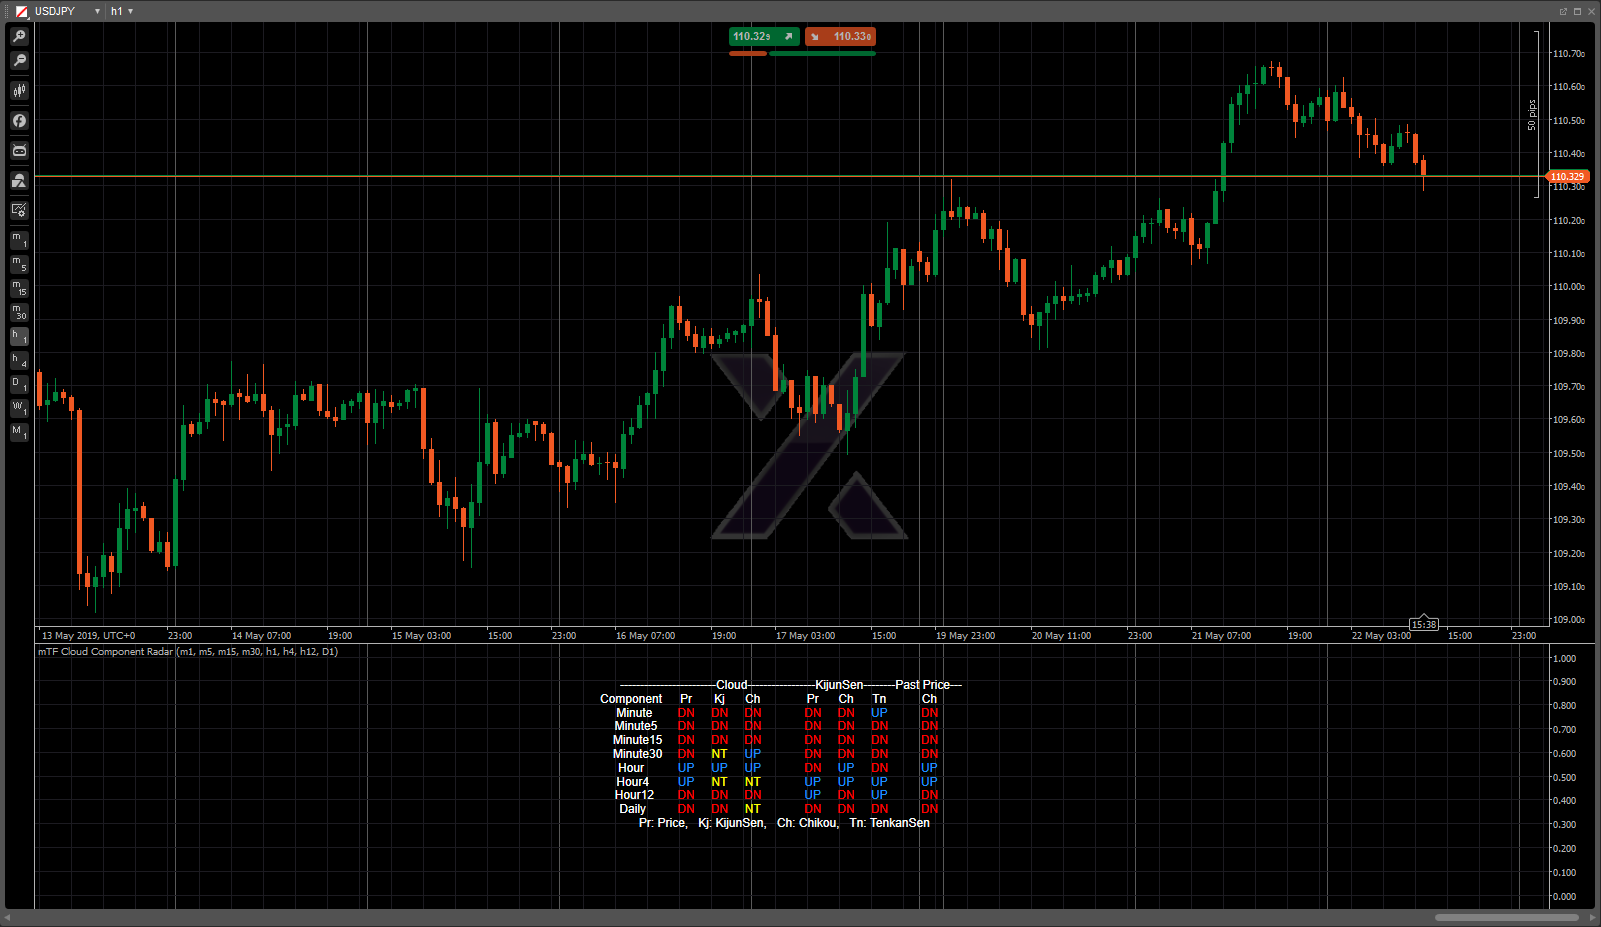Select the m15 timeframe in sidebar
The height and width of the screenshot is (927, 1601).
pyautogui.click(x=19, y=289)
